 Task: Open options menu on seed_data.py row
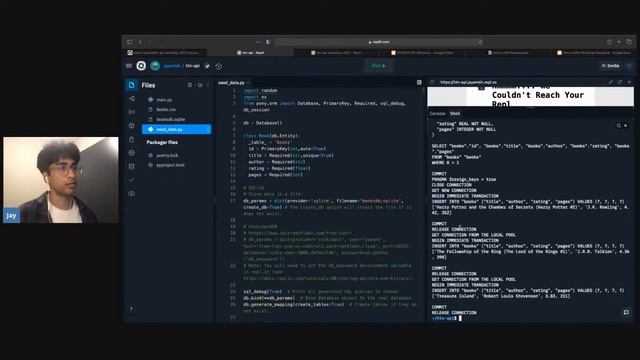click(208, 129)
